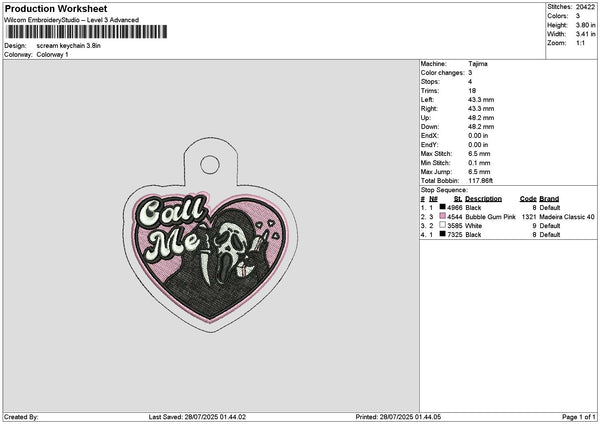Viewport: 600px width, 424px height.
Task: Click the heart keychain embroidery design preview
Action: coord(210,234)
